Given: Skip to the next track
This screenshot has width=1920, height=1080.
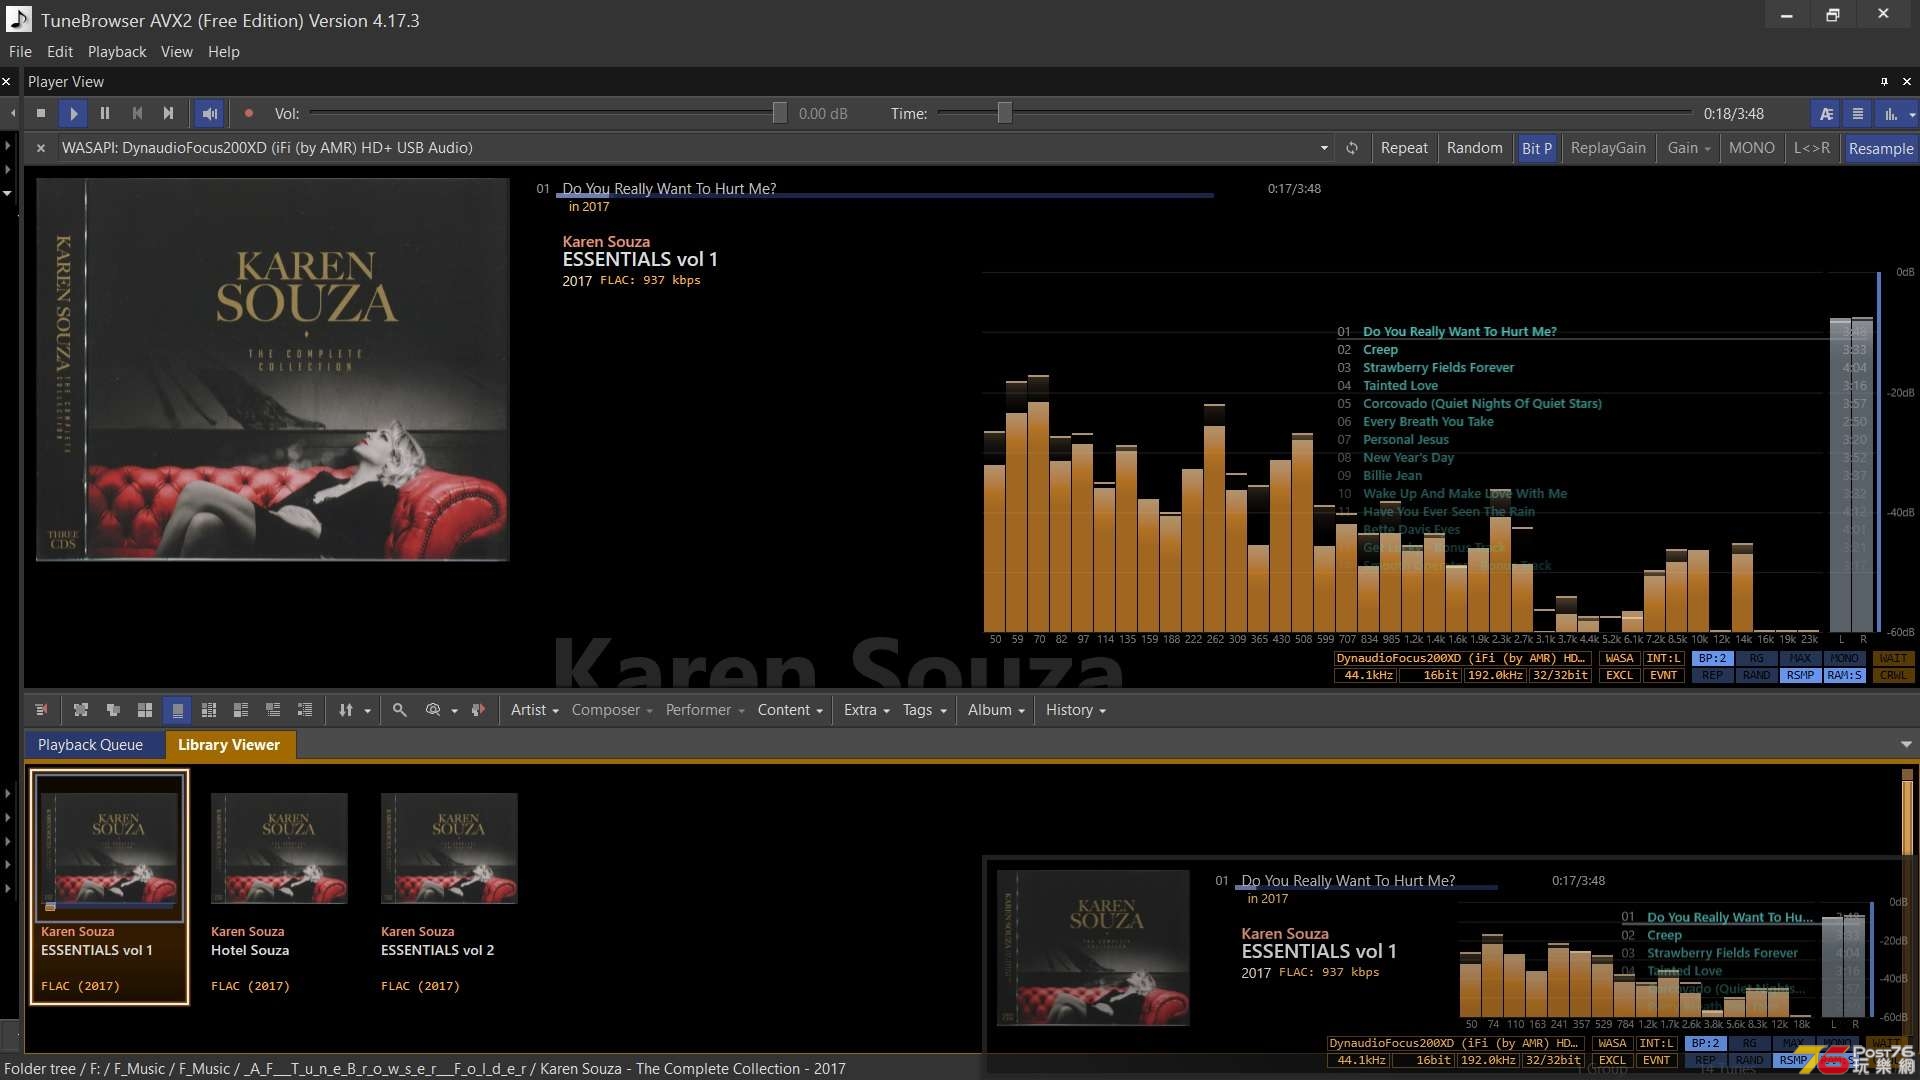Looking at the screenshot, I should 169,114.
